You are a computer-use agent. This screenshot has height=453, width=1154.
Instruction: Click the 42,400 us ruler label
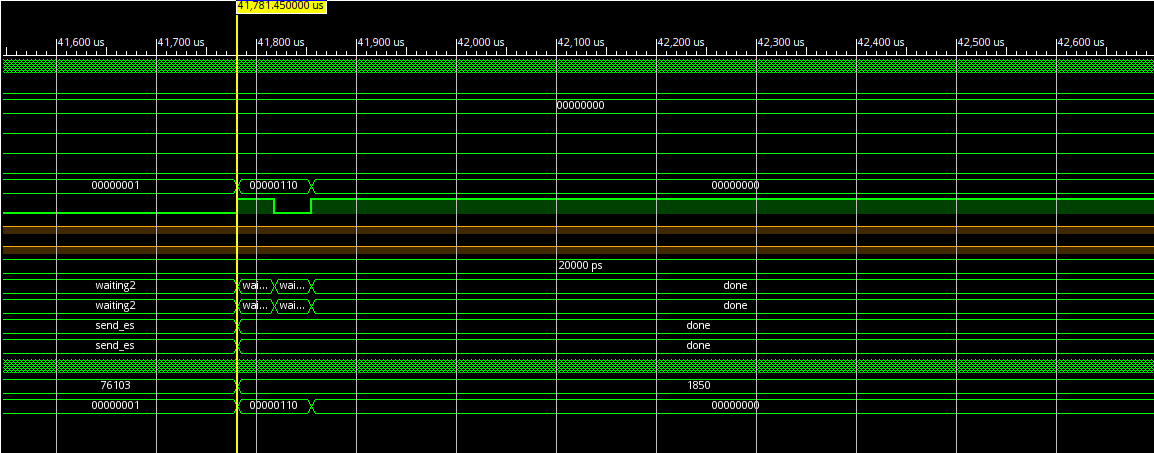point(880,42)
